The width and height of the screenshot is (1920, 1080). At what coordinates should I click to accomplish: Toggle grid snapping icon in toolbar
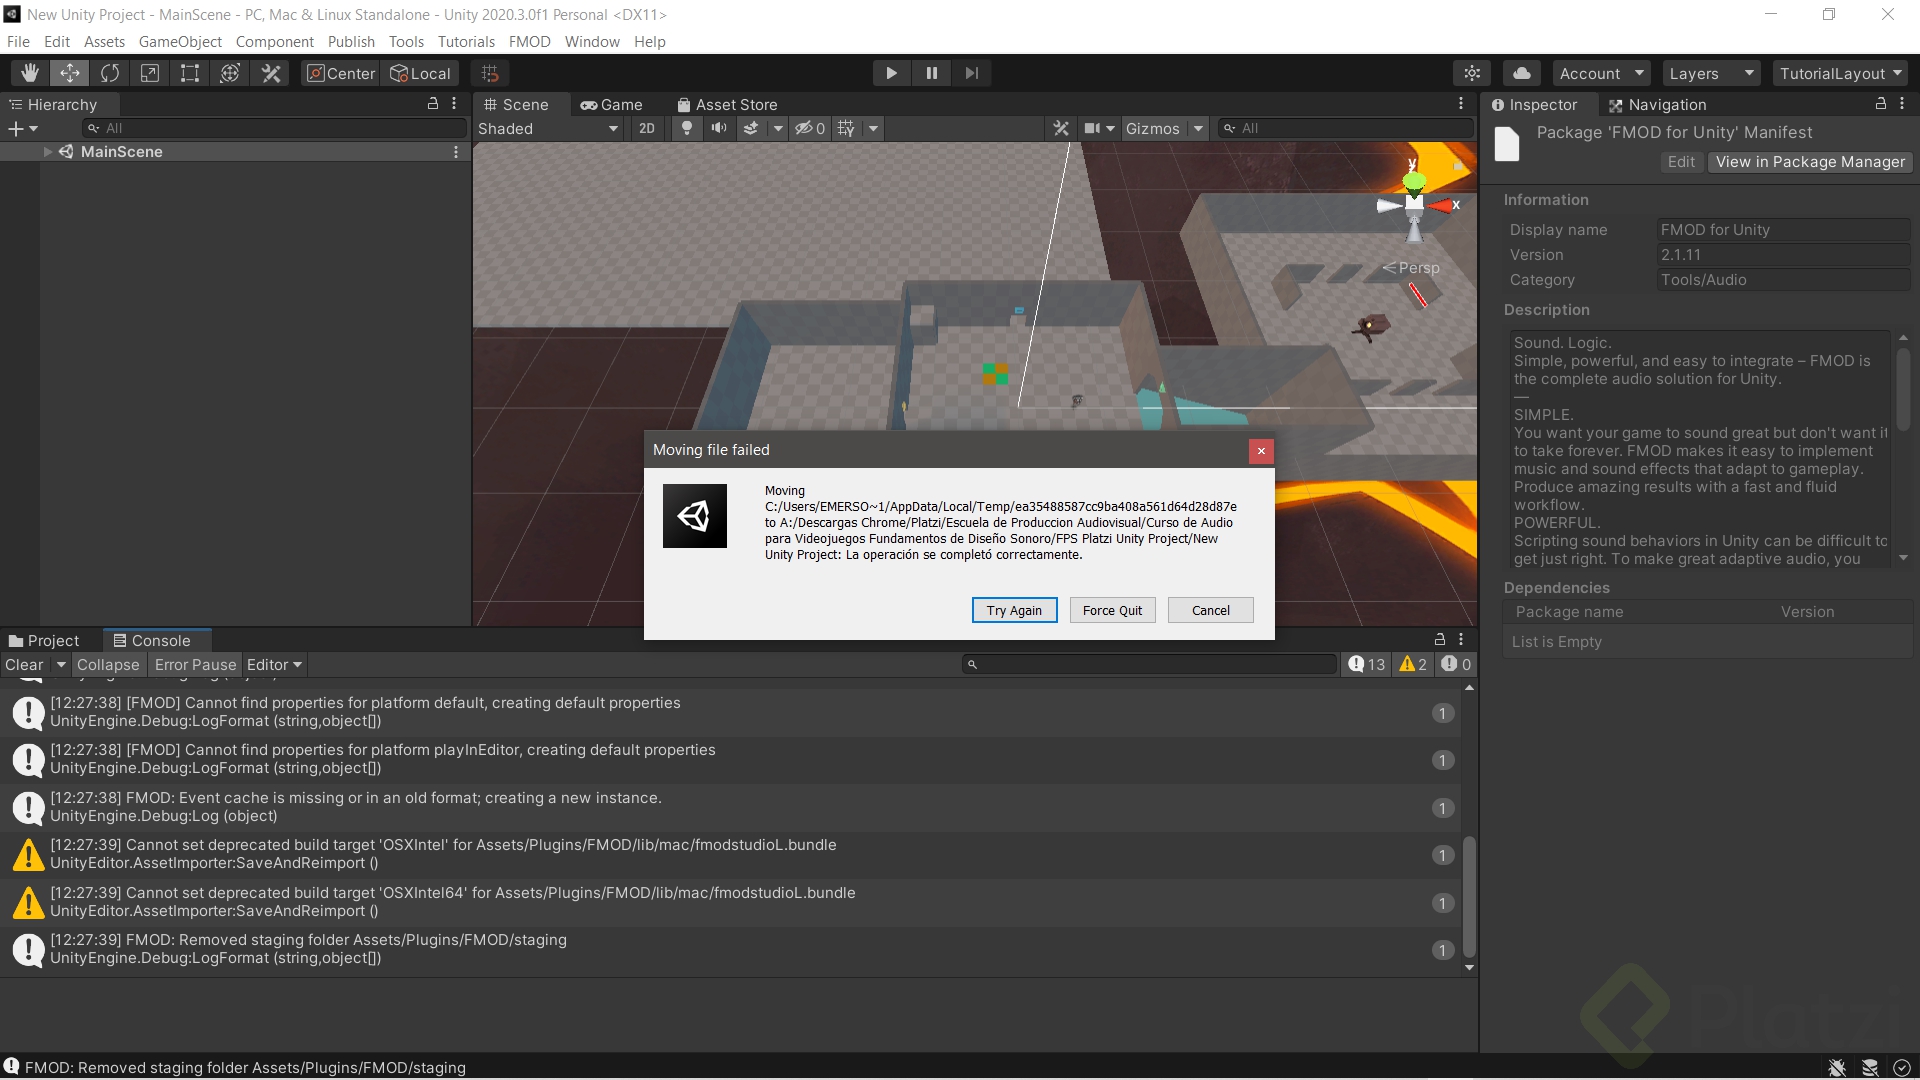pos(490,73)
